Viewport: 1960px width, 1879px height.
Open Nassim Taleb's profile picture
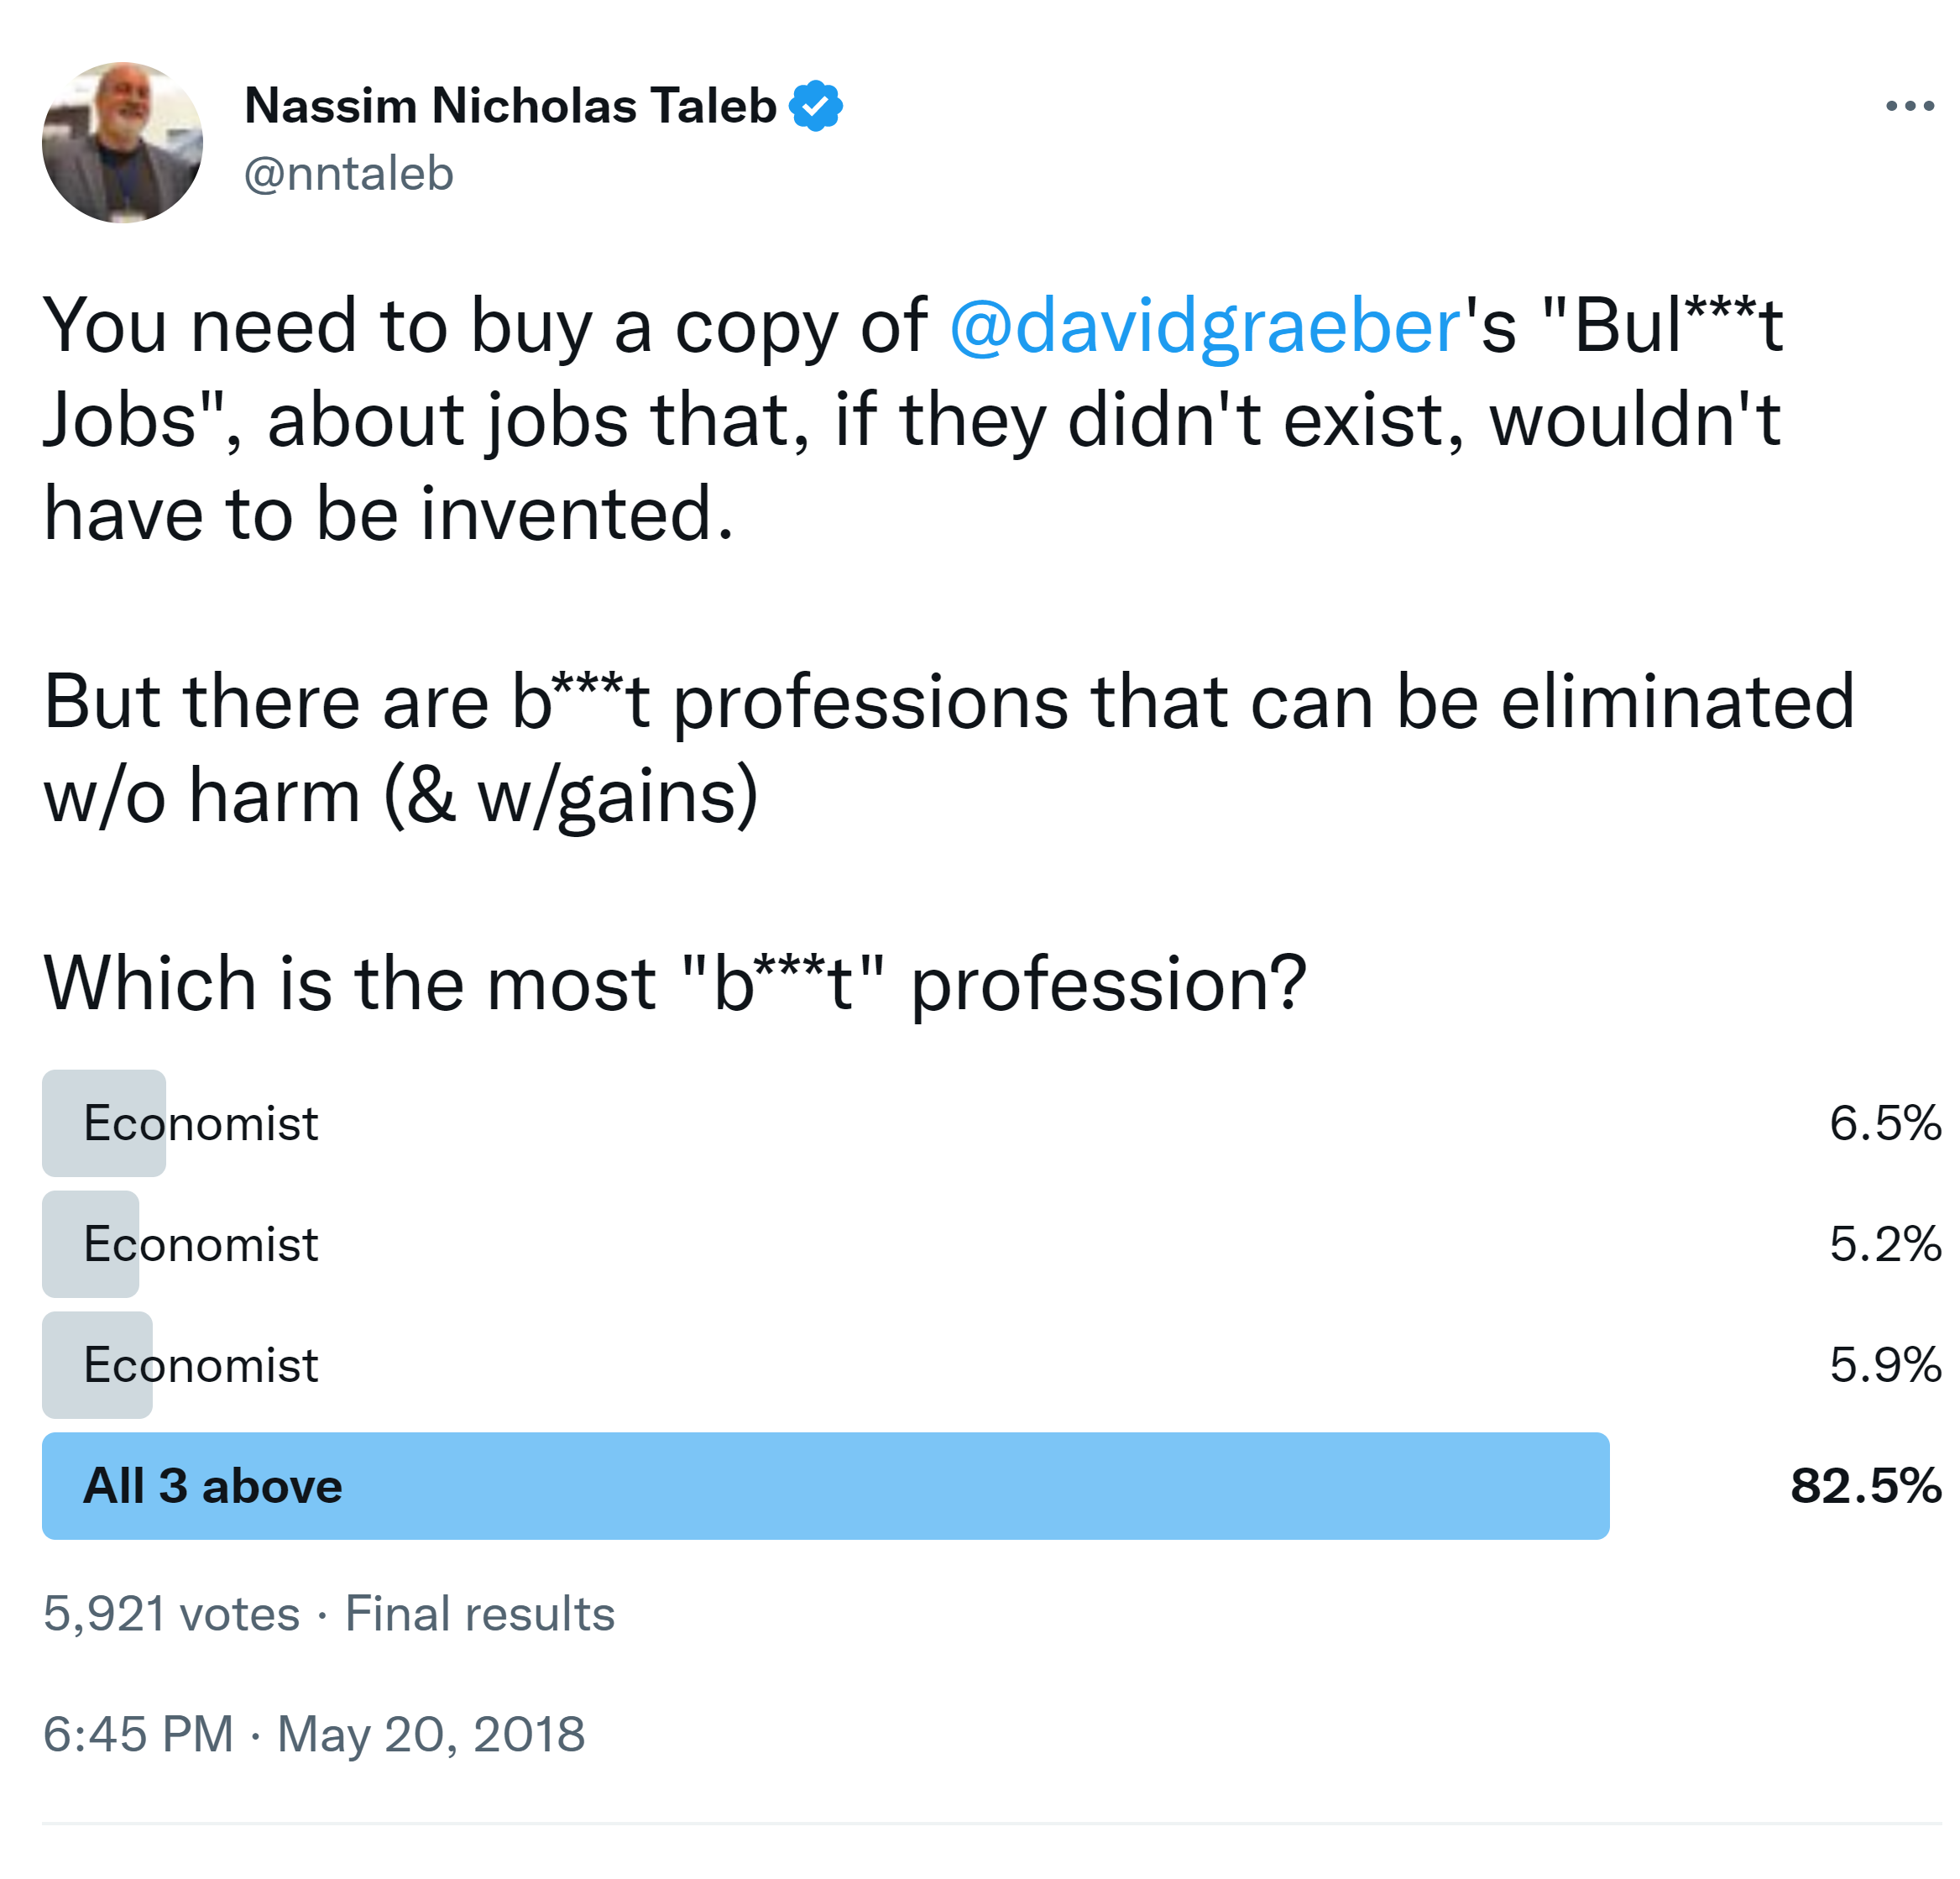click(x=122, y=142)
